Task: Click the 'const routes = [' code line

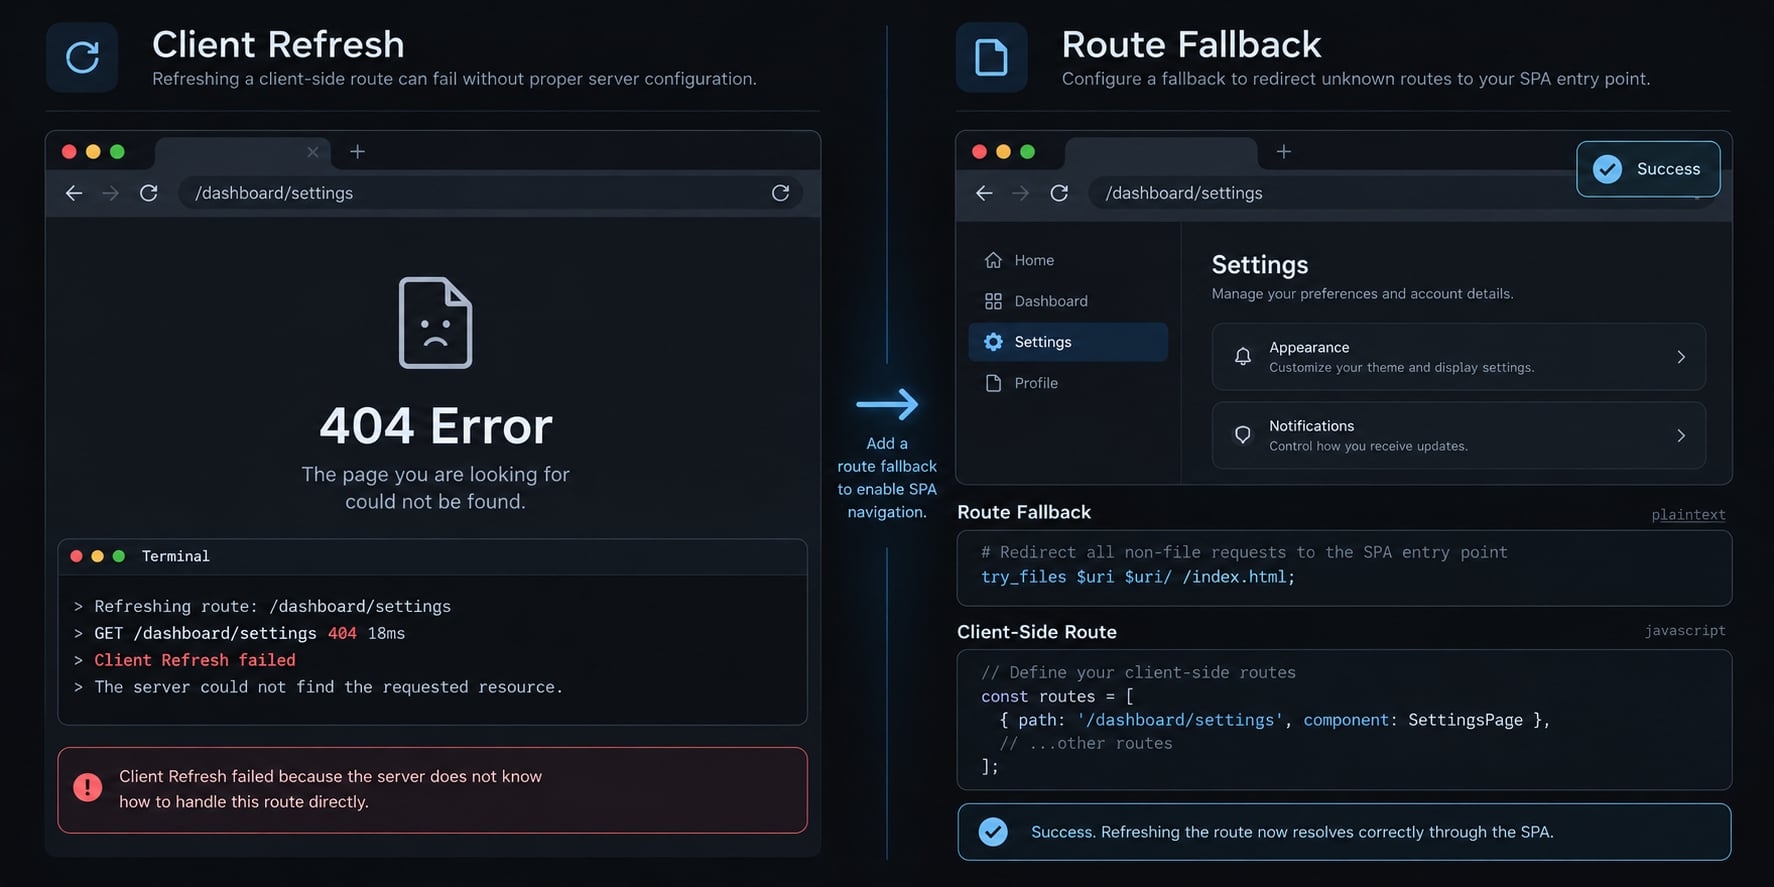Action: coord(1057,696)
